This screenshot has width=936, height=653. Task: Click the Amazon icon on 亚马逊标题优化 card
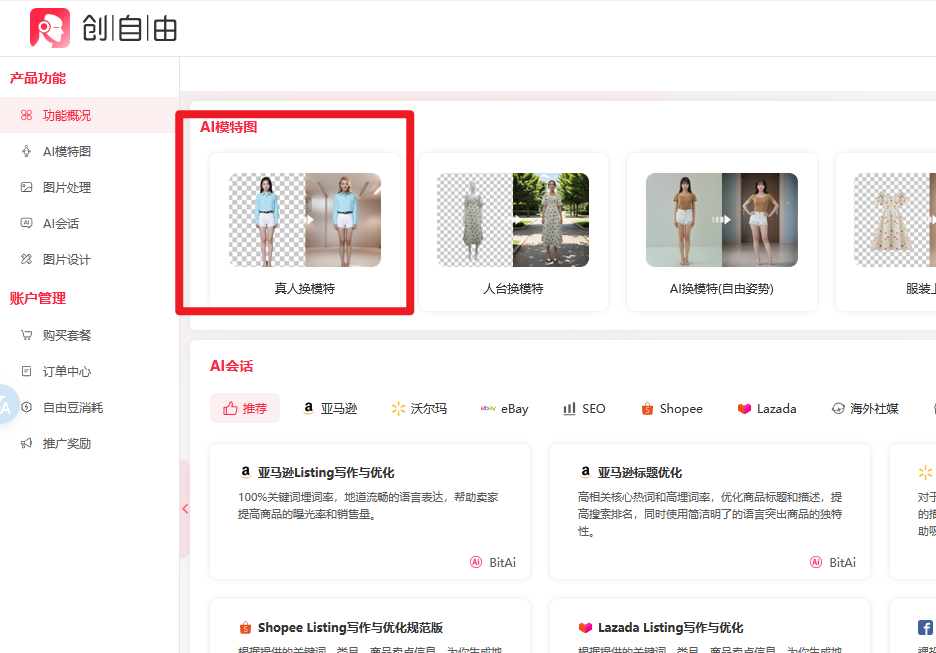pyautogui.click(x=586, y=472)
